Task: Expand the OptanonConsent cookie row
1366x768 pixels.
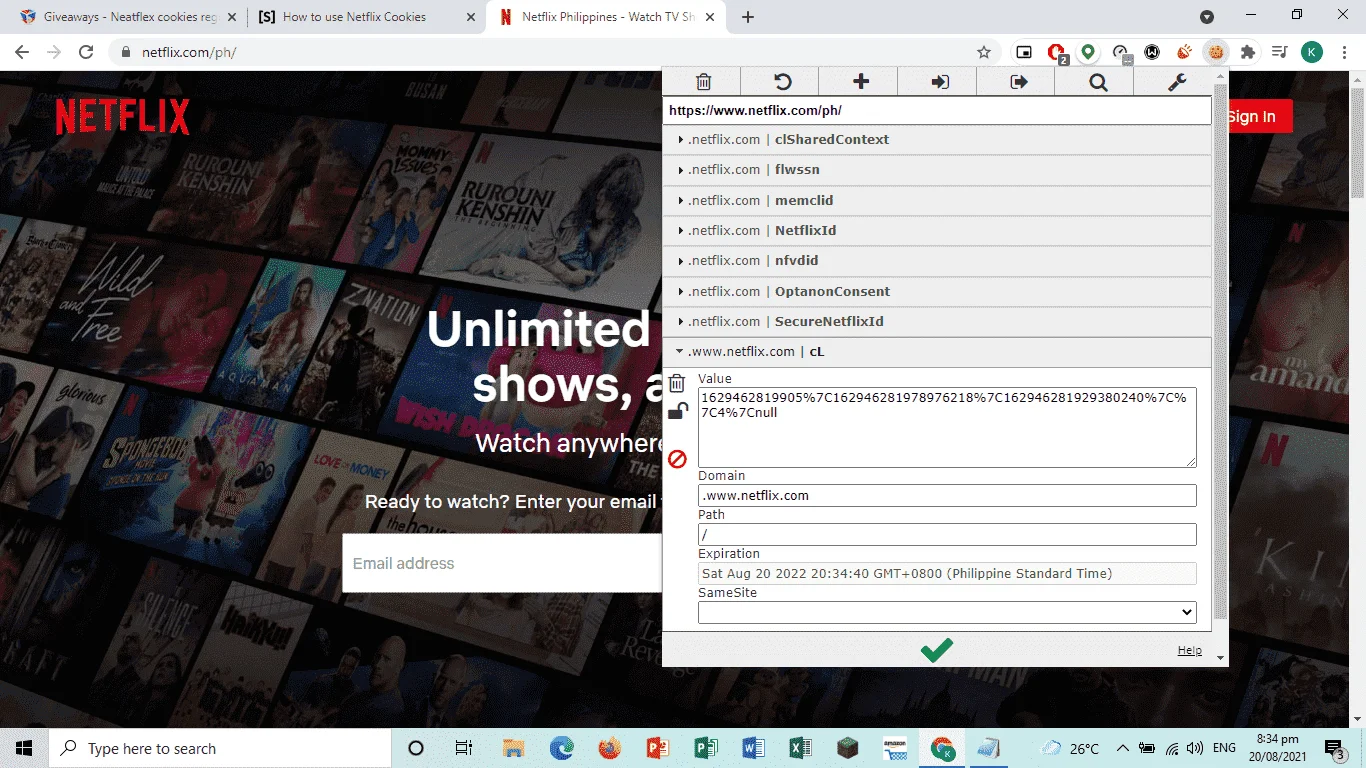Action: (x=937, y=291)
